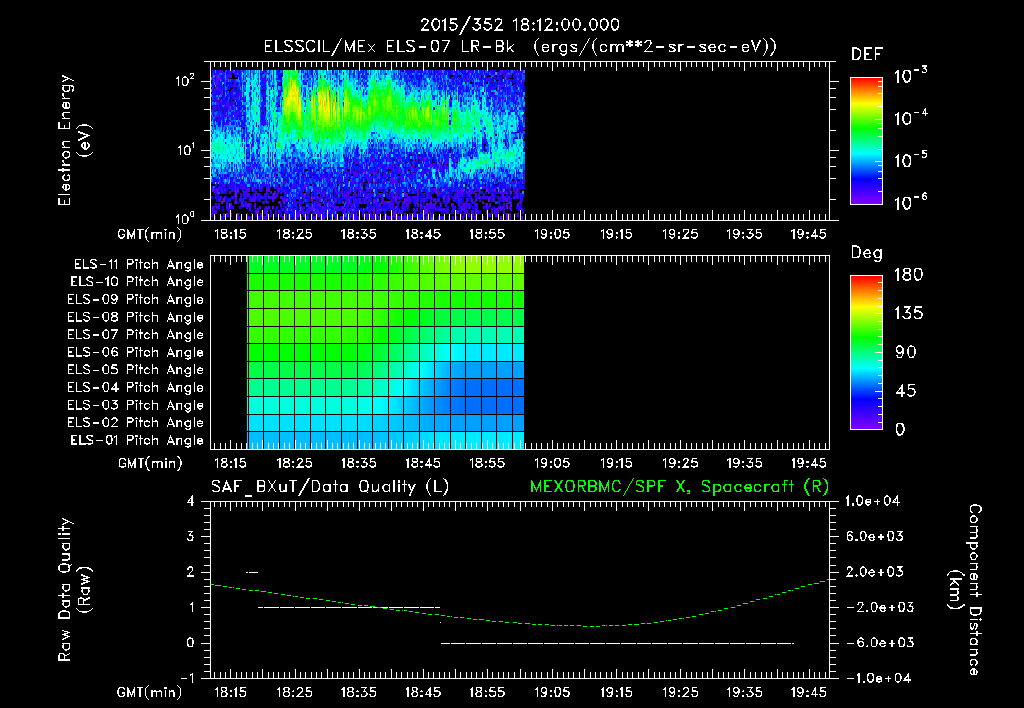Click the 19:35 time label under the data quality plot
The width and height of the screenshot is (1024, 708).
(x=744, y=692)
